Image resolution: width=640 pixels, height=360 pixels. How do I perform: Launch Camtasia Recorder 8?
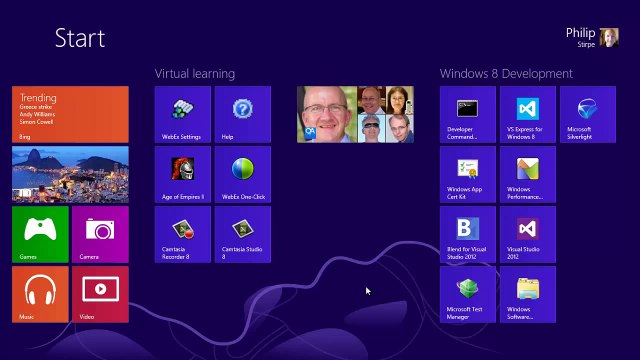182,234
